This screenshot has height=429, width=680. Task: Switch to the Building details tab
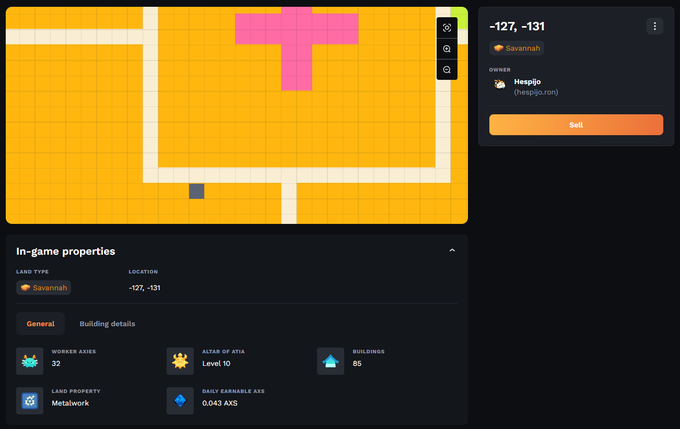pos(107,324)
